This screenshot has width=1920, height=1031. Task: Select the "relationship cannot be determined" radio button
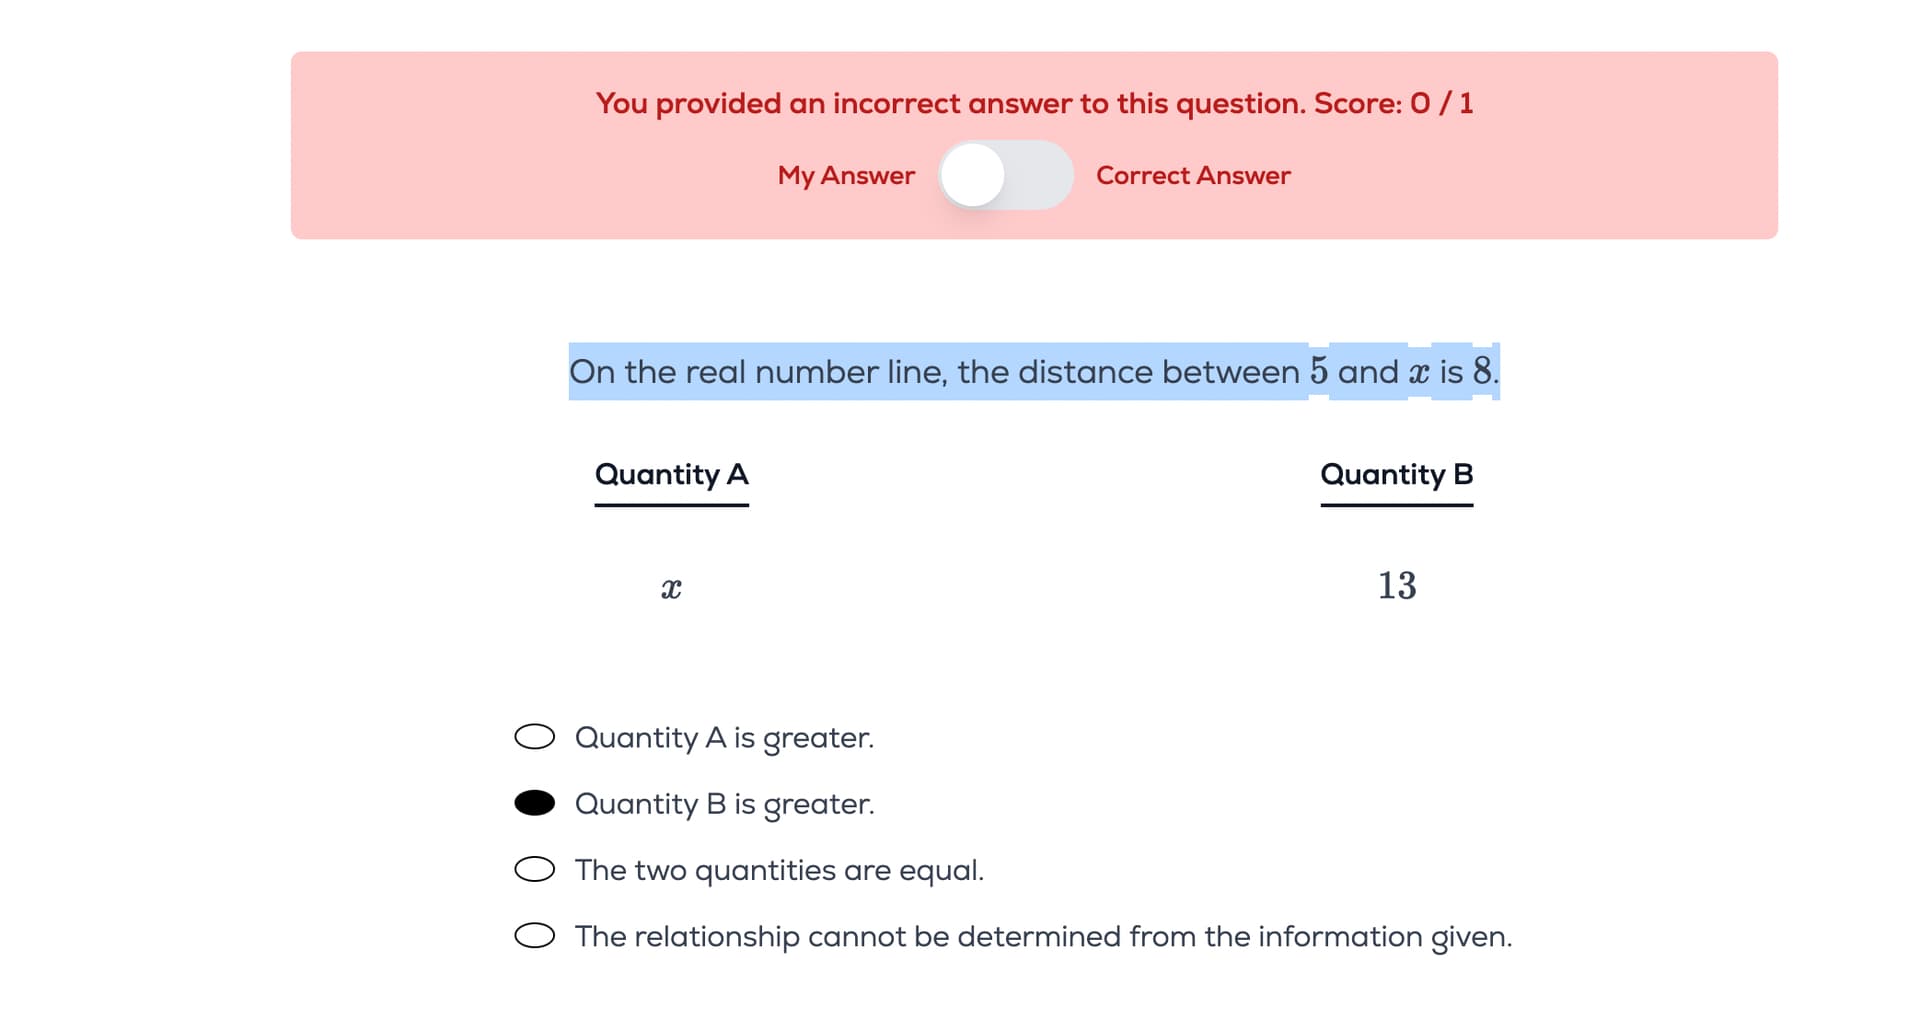click(534, 936)
